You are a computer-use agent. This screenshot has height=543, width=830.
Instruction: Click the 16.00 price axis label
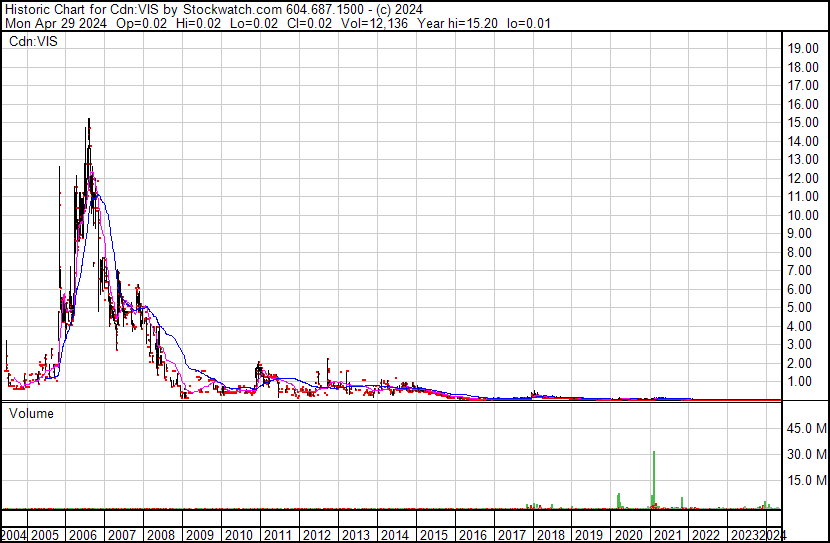803,104
